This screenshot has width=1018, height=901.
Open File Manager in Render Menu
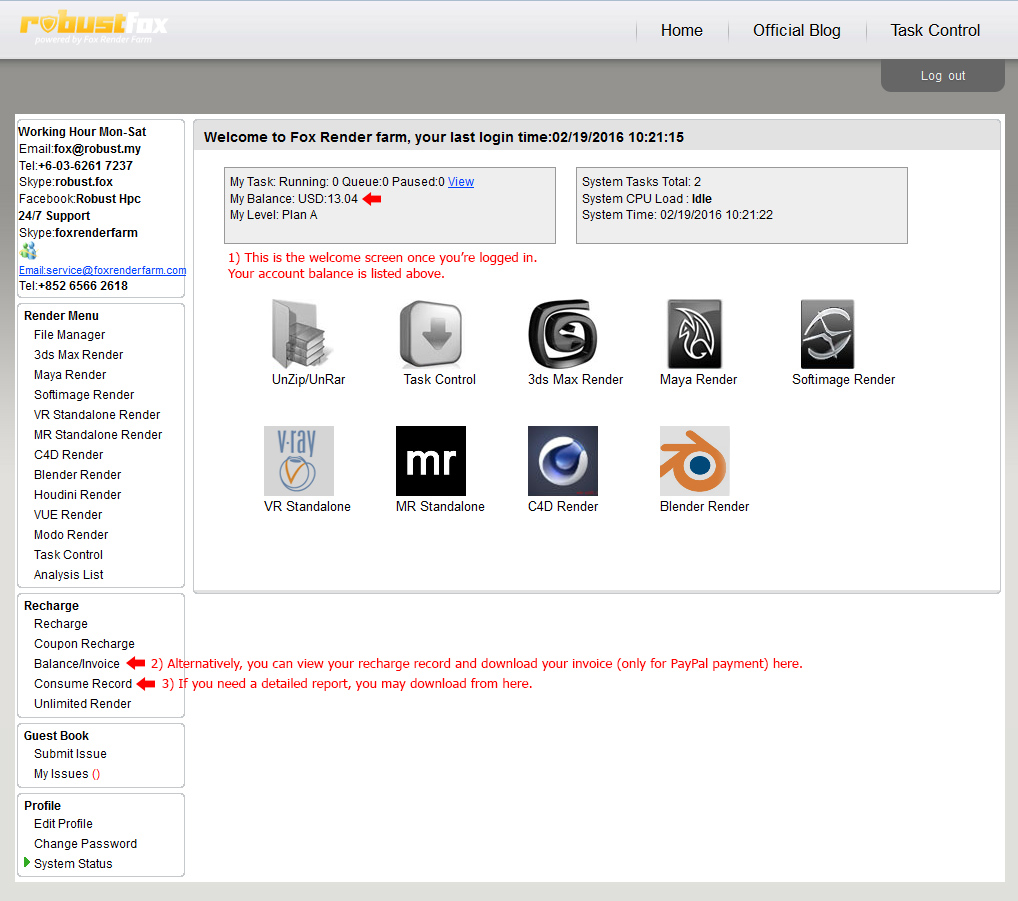[69, 335]
